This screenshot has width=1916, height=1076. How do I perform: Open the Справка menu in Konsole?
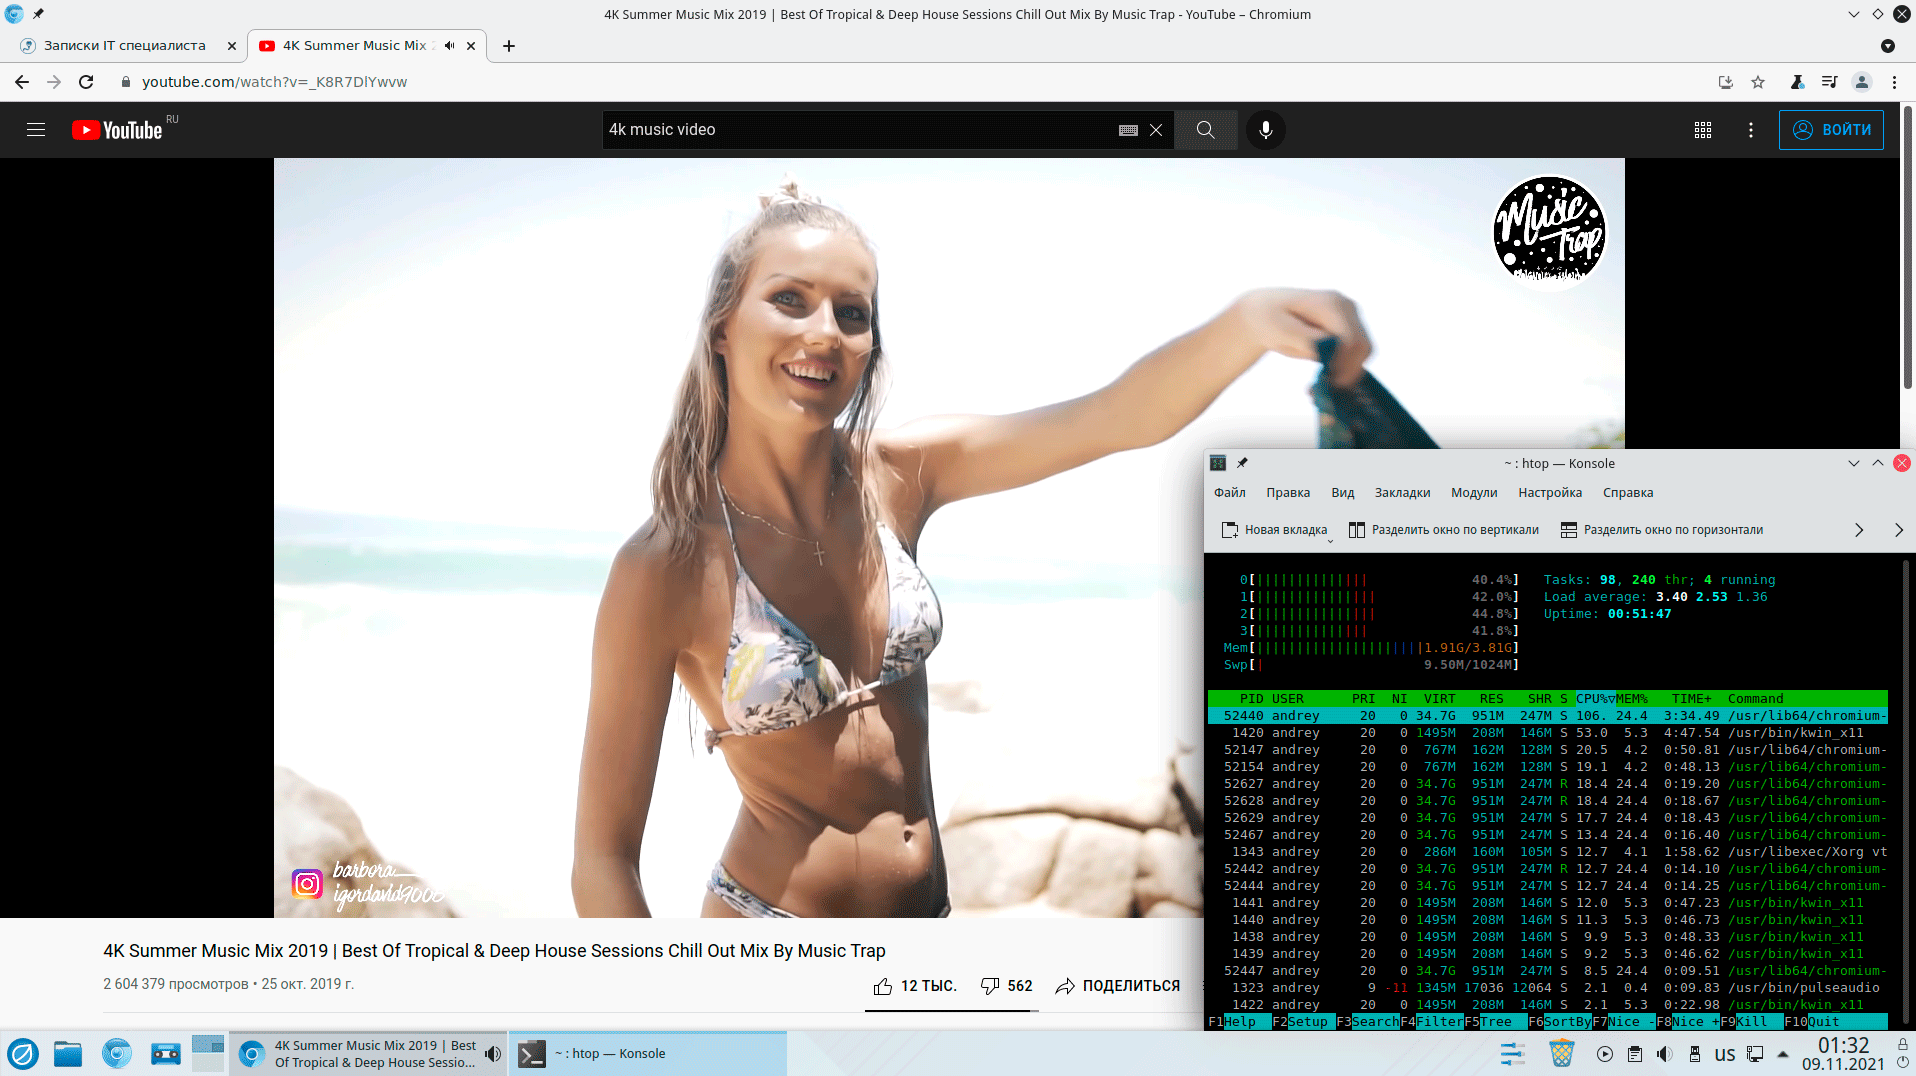click(x=1628, y=493)
